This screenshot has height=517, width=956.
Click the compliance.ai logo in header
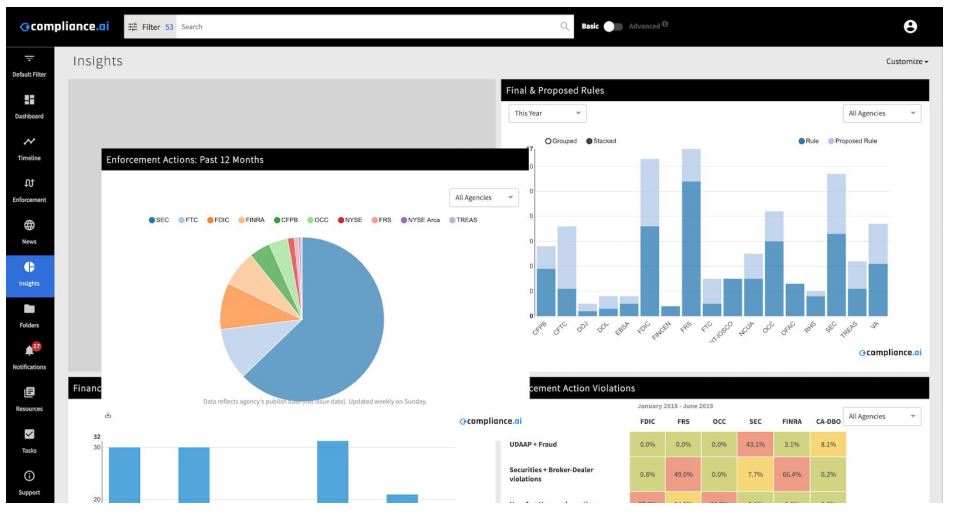pos(65,26)
